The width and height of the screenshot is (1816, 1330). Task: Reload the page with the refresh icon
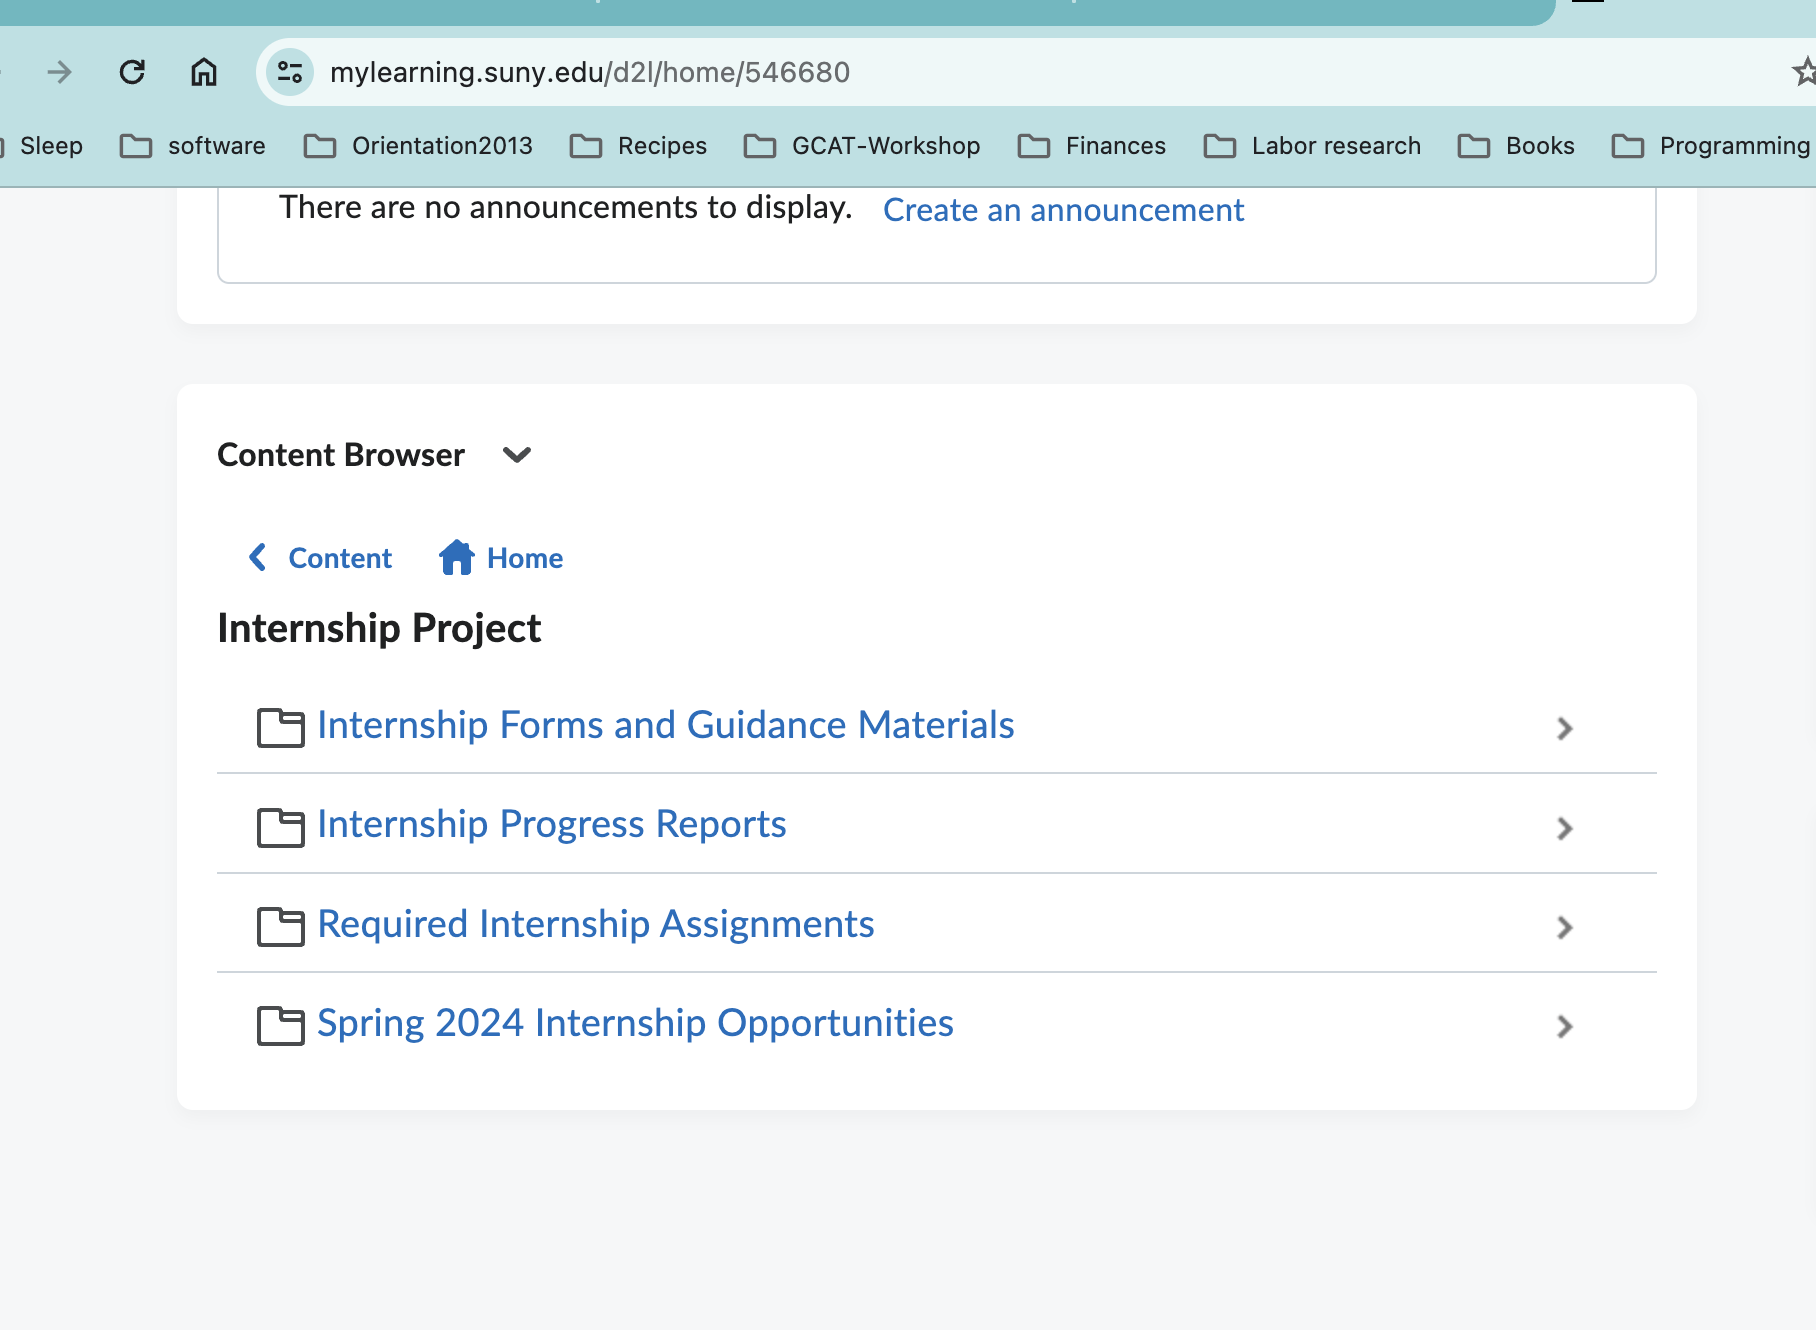tap(132, 72)
